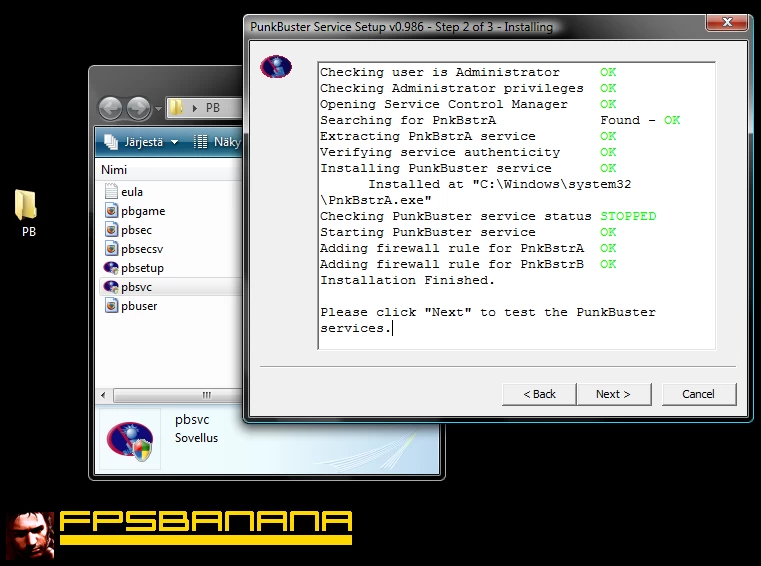Click the Explorer back navigation arrow
The width and height of the screenshot is (761, 566).
coord(111,108)
